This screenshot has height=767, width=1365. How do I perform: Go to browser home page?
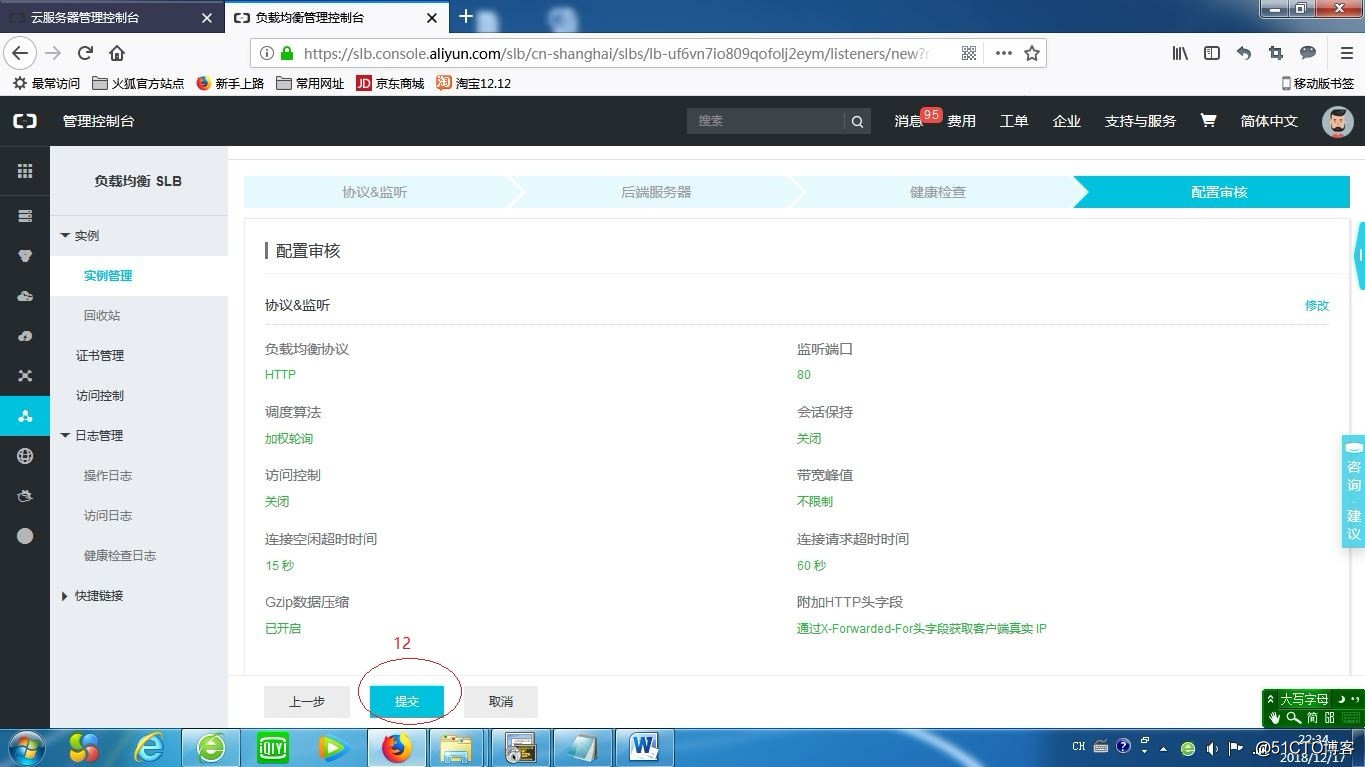[117, 53]
